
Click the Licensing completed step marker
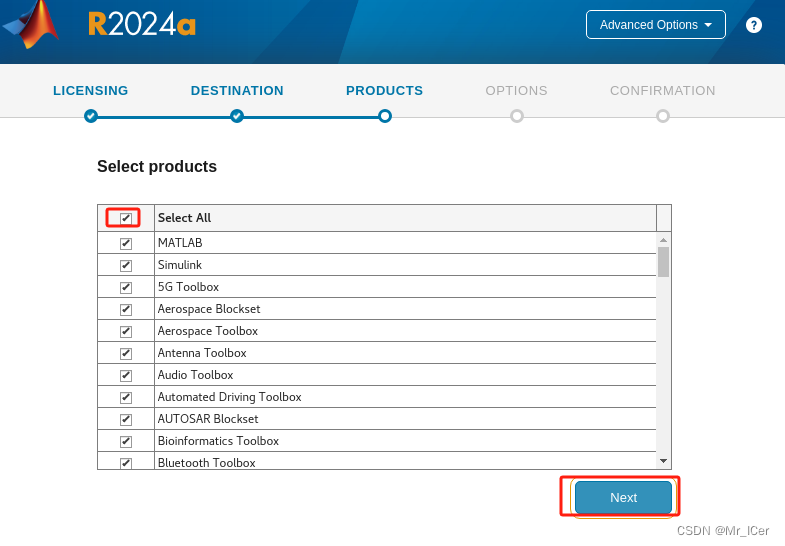point(91,116)
